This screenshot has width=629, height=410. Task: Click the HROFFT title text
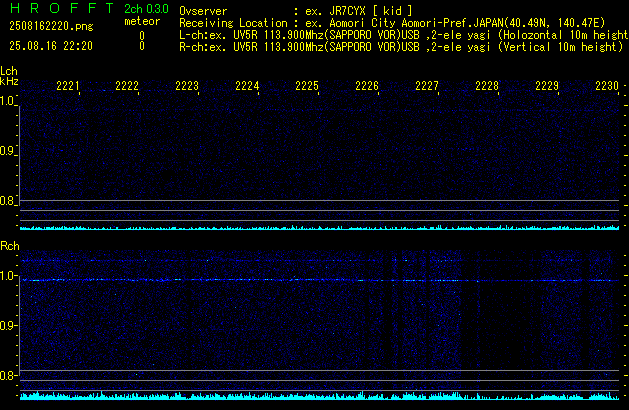(62, 8)
